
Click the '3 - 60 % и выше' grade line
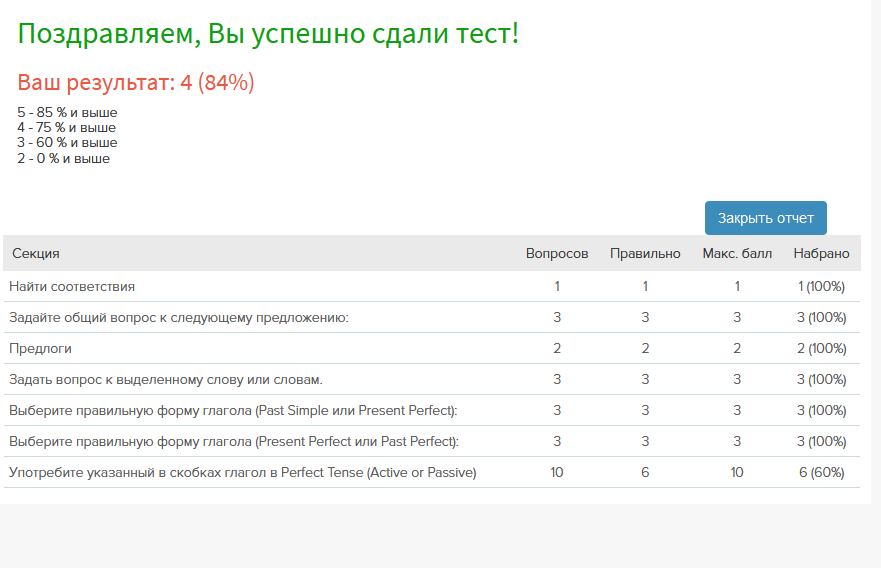pyautogui.click(x=67, y=143)
